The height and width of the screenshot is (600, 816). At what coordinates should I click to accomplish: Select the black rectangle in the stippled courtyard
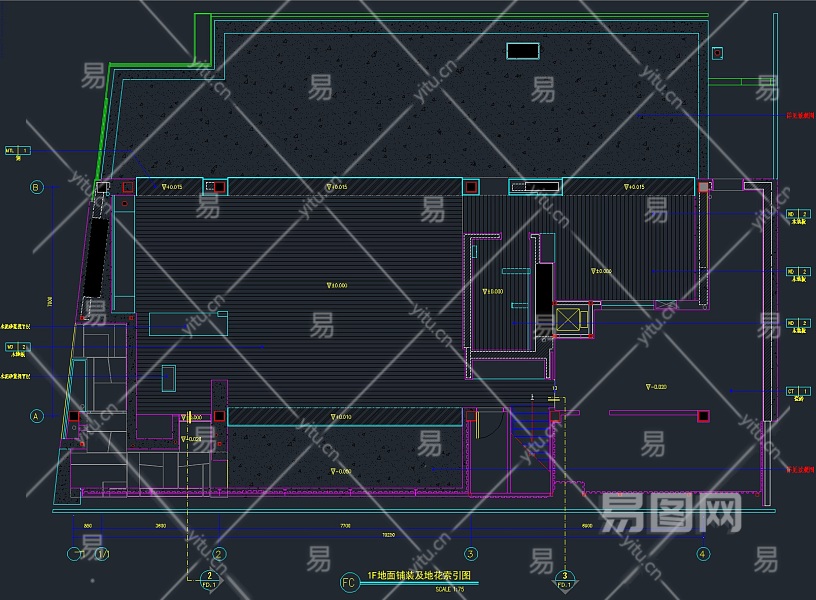[x=523, y=51]
